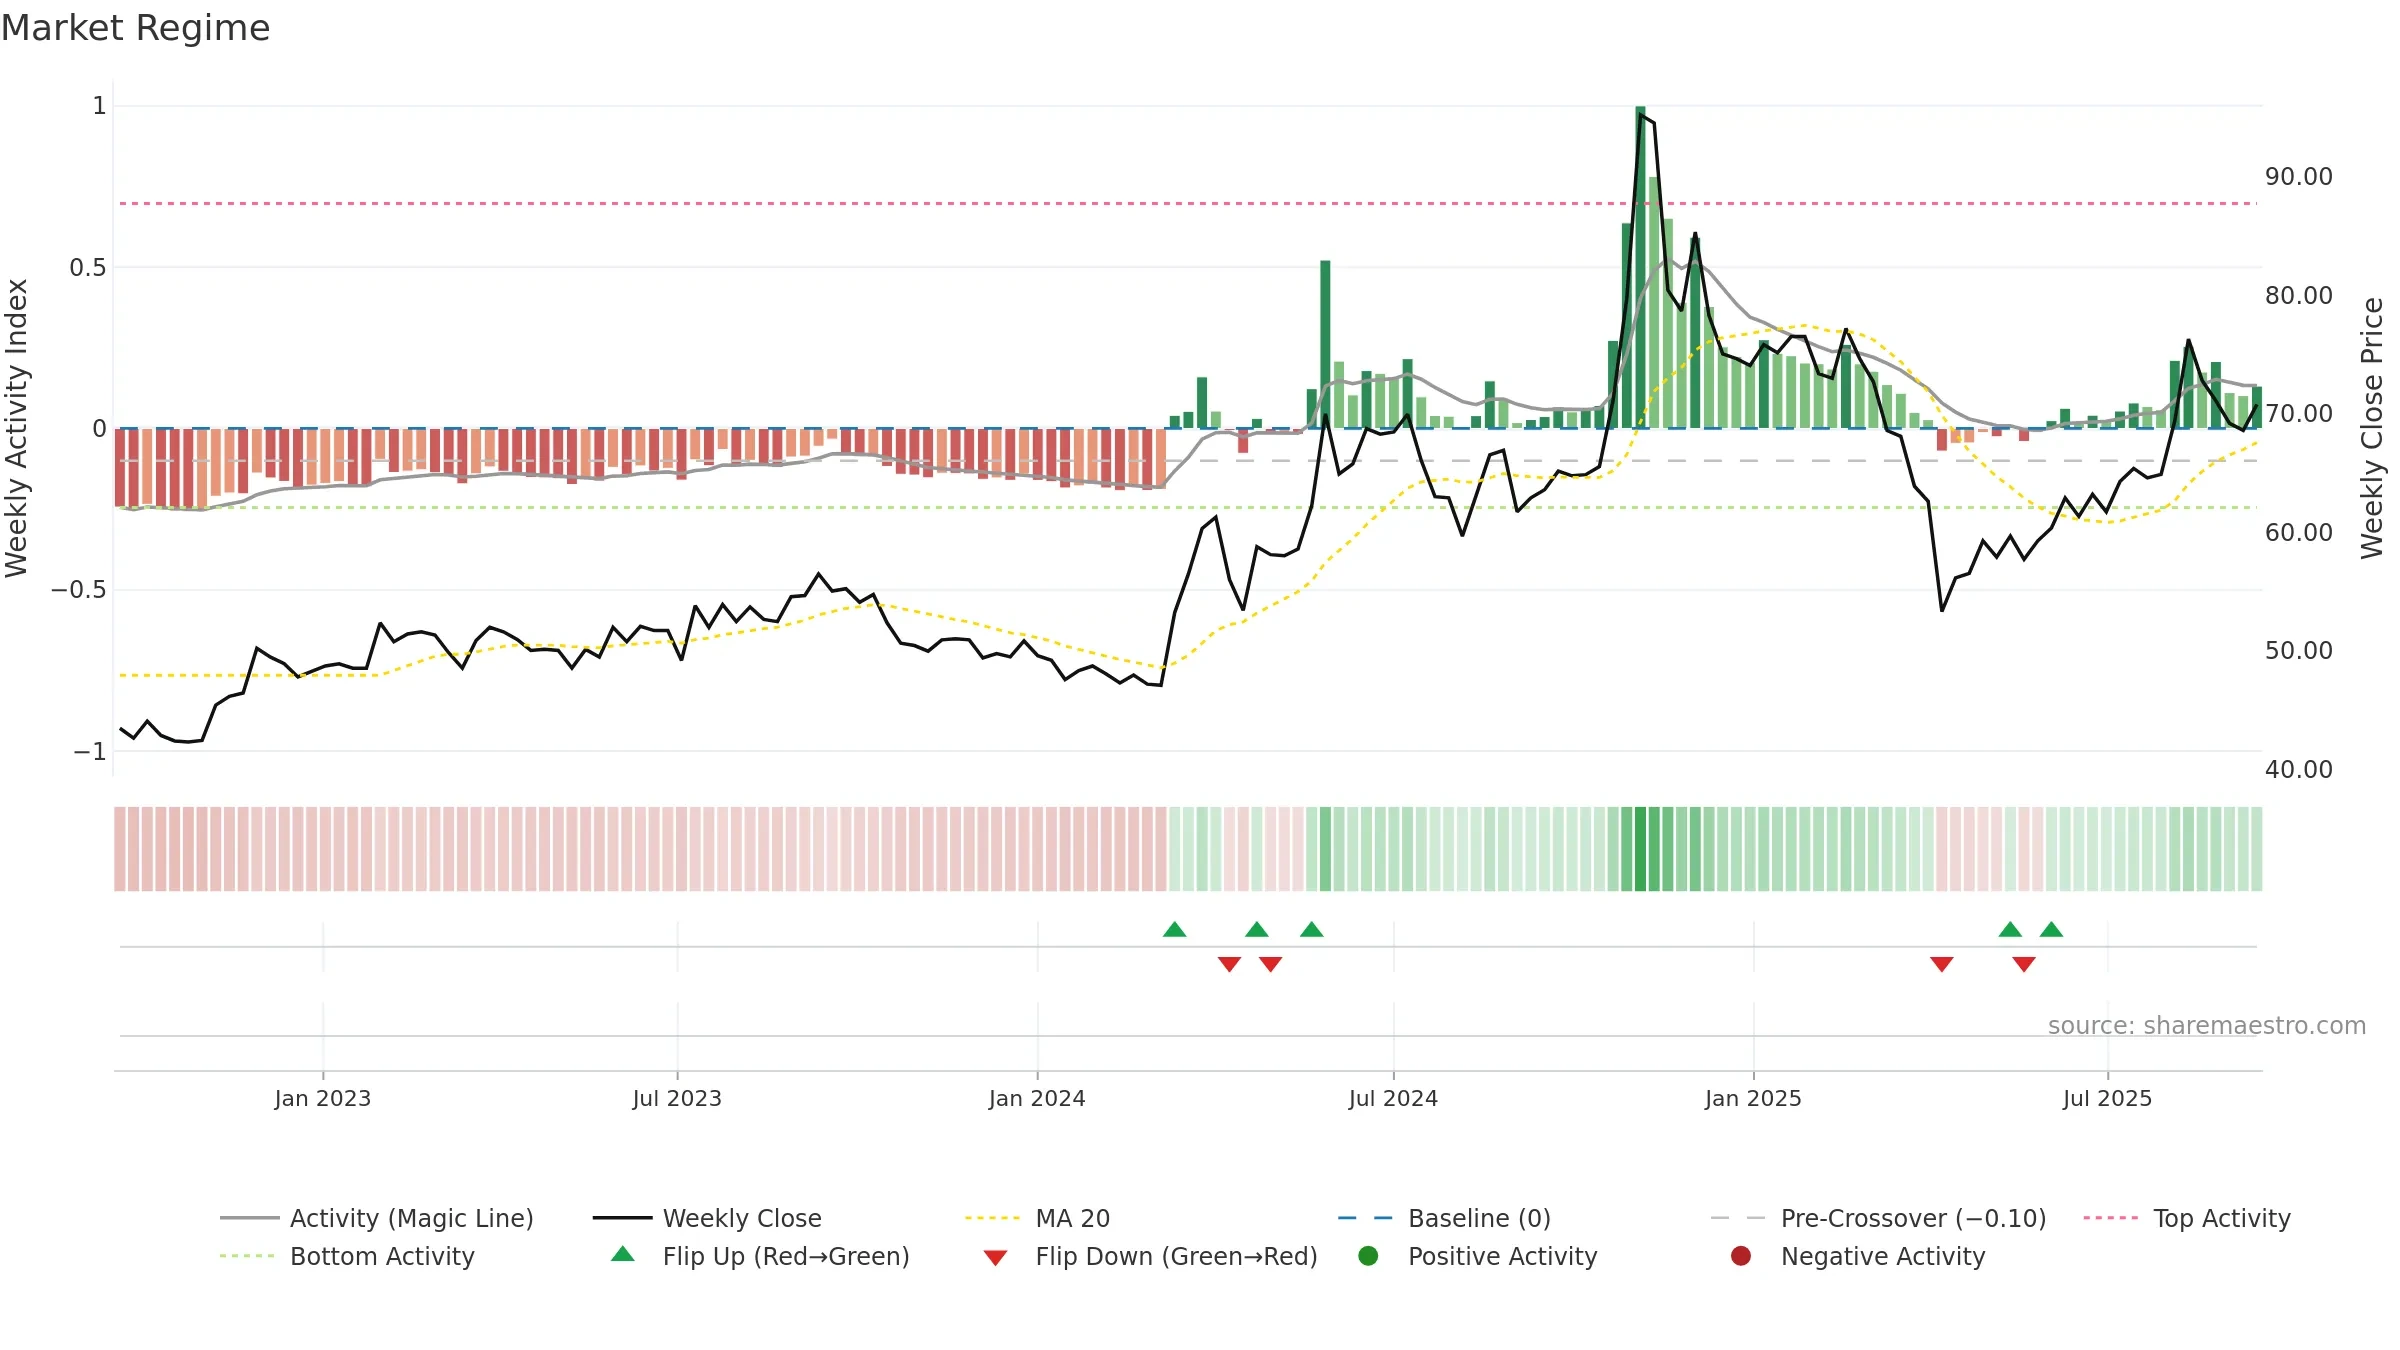2400x1350 pixels.
Task: Click the 80.00 price axis value
Action: (x=2299, y=296)
